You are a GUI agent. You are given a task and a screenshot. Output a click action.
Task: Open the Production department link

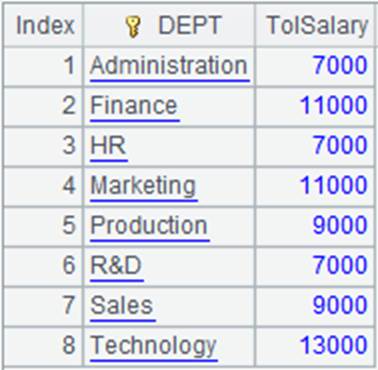click(149, 226)
